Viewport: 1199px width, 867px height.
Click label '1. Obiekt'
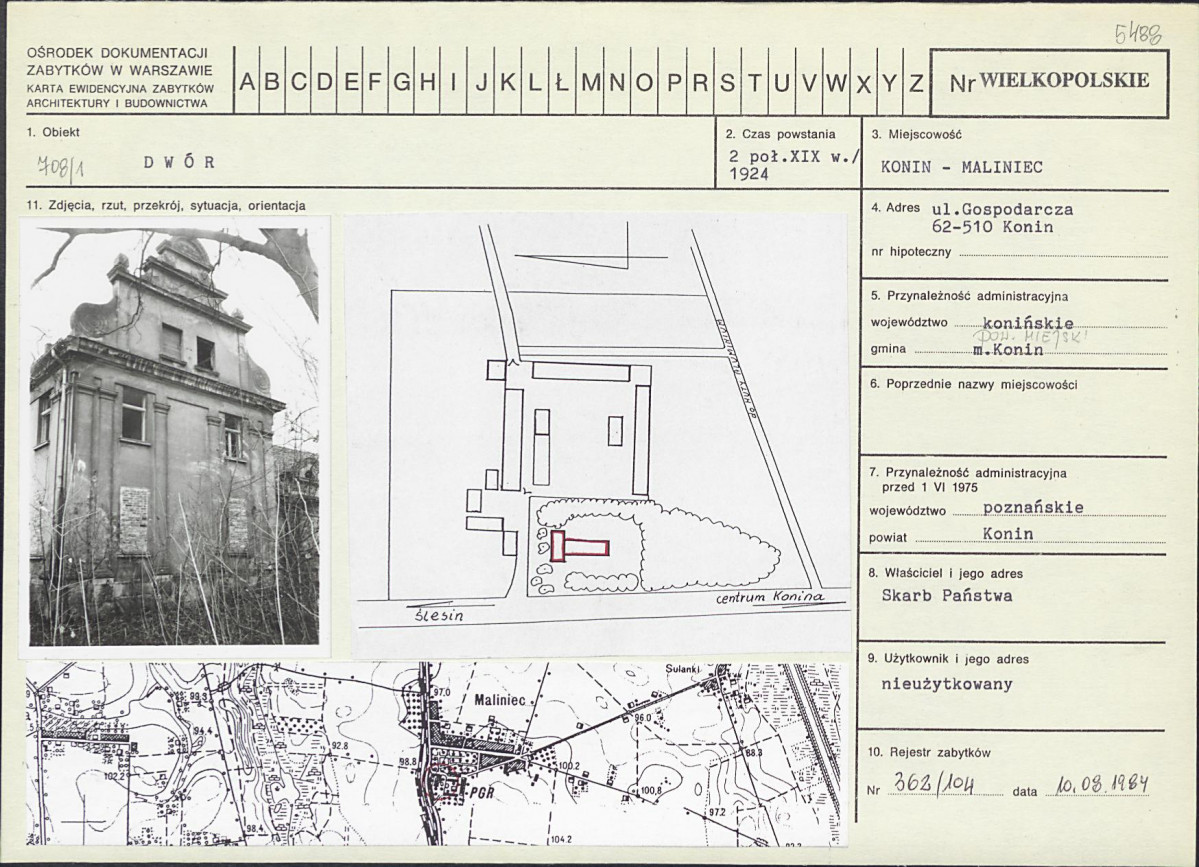click(x=53, y=132)
